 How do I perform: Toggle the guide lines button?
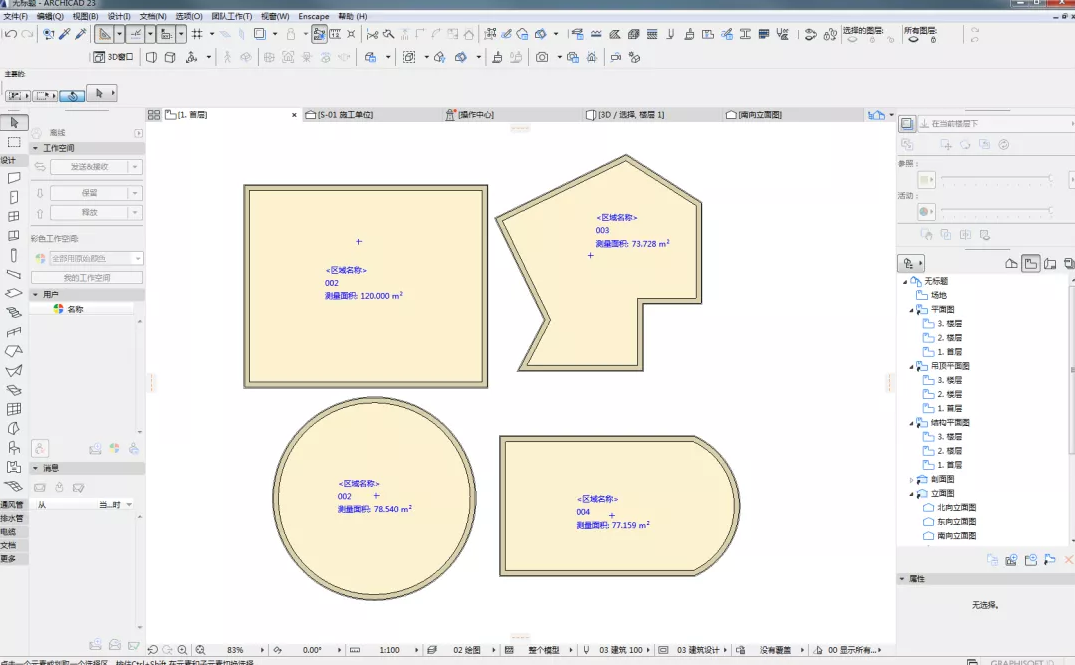tap(104, 34)
